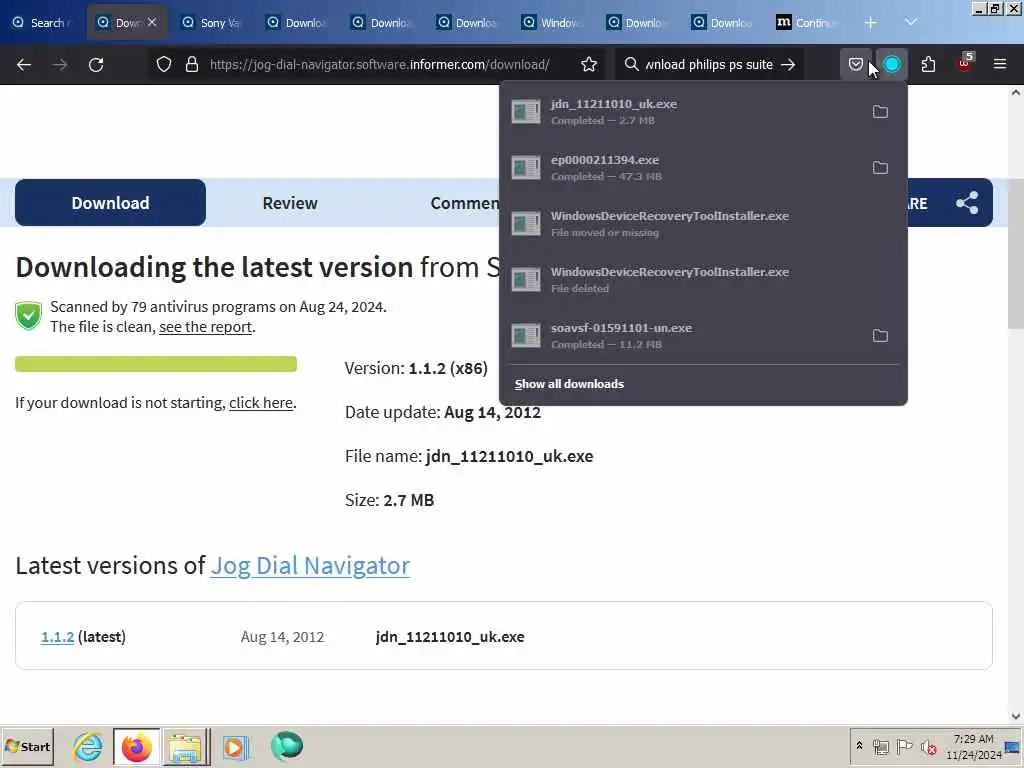
Task: Click the green download progress bar
Action: [x=156, y=364]
